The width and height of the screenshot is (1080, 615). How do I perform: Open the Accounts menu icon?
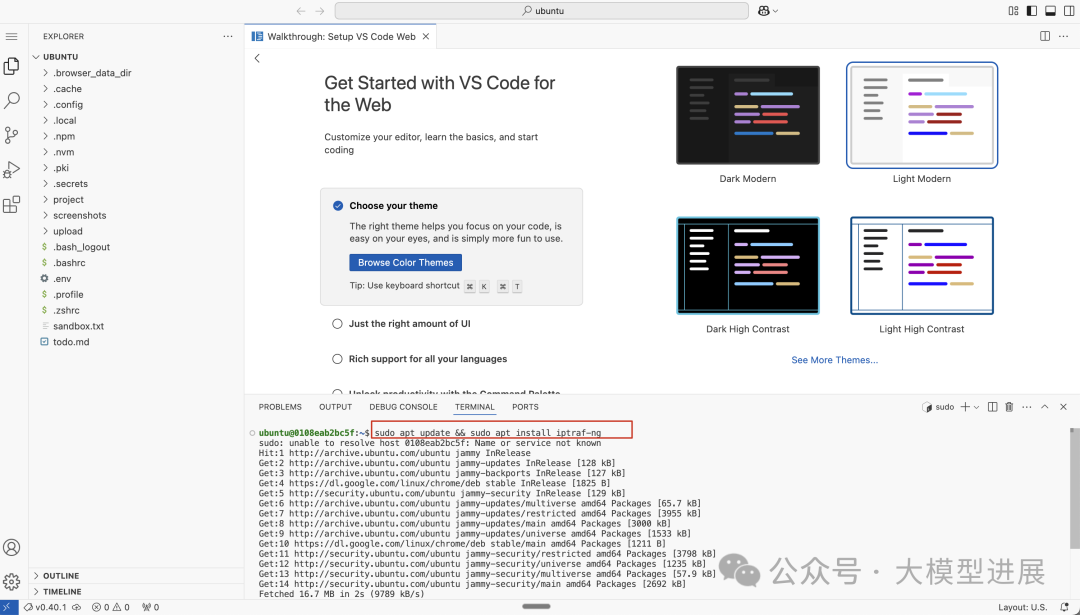12,548
